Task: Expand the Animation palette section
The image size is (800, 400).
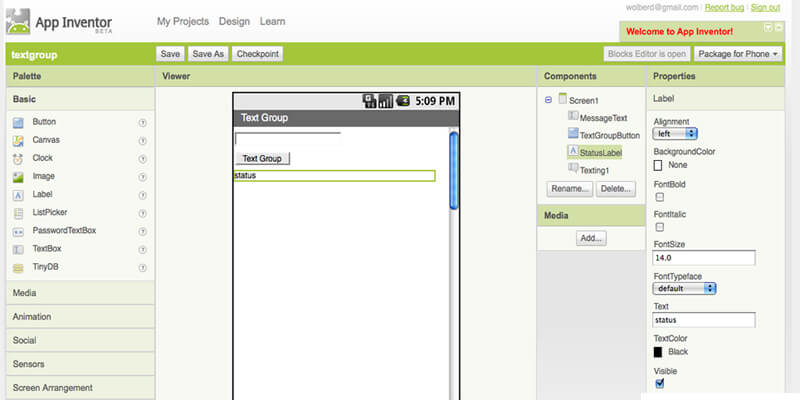Action: click(x=80, y=316)
